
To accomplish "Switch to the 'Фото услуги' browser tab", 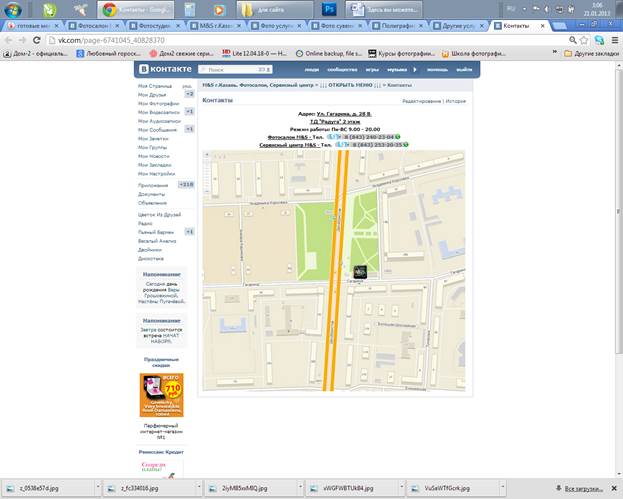I will click(x=277, y=26).
